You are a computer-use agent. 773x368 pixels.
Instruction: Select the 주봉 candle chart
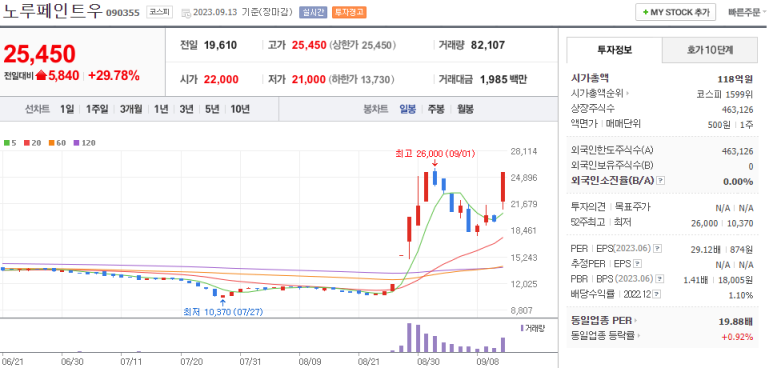point(436,109)
